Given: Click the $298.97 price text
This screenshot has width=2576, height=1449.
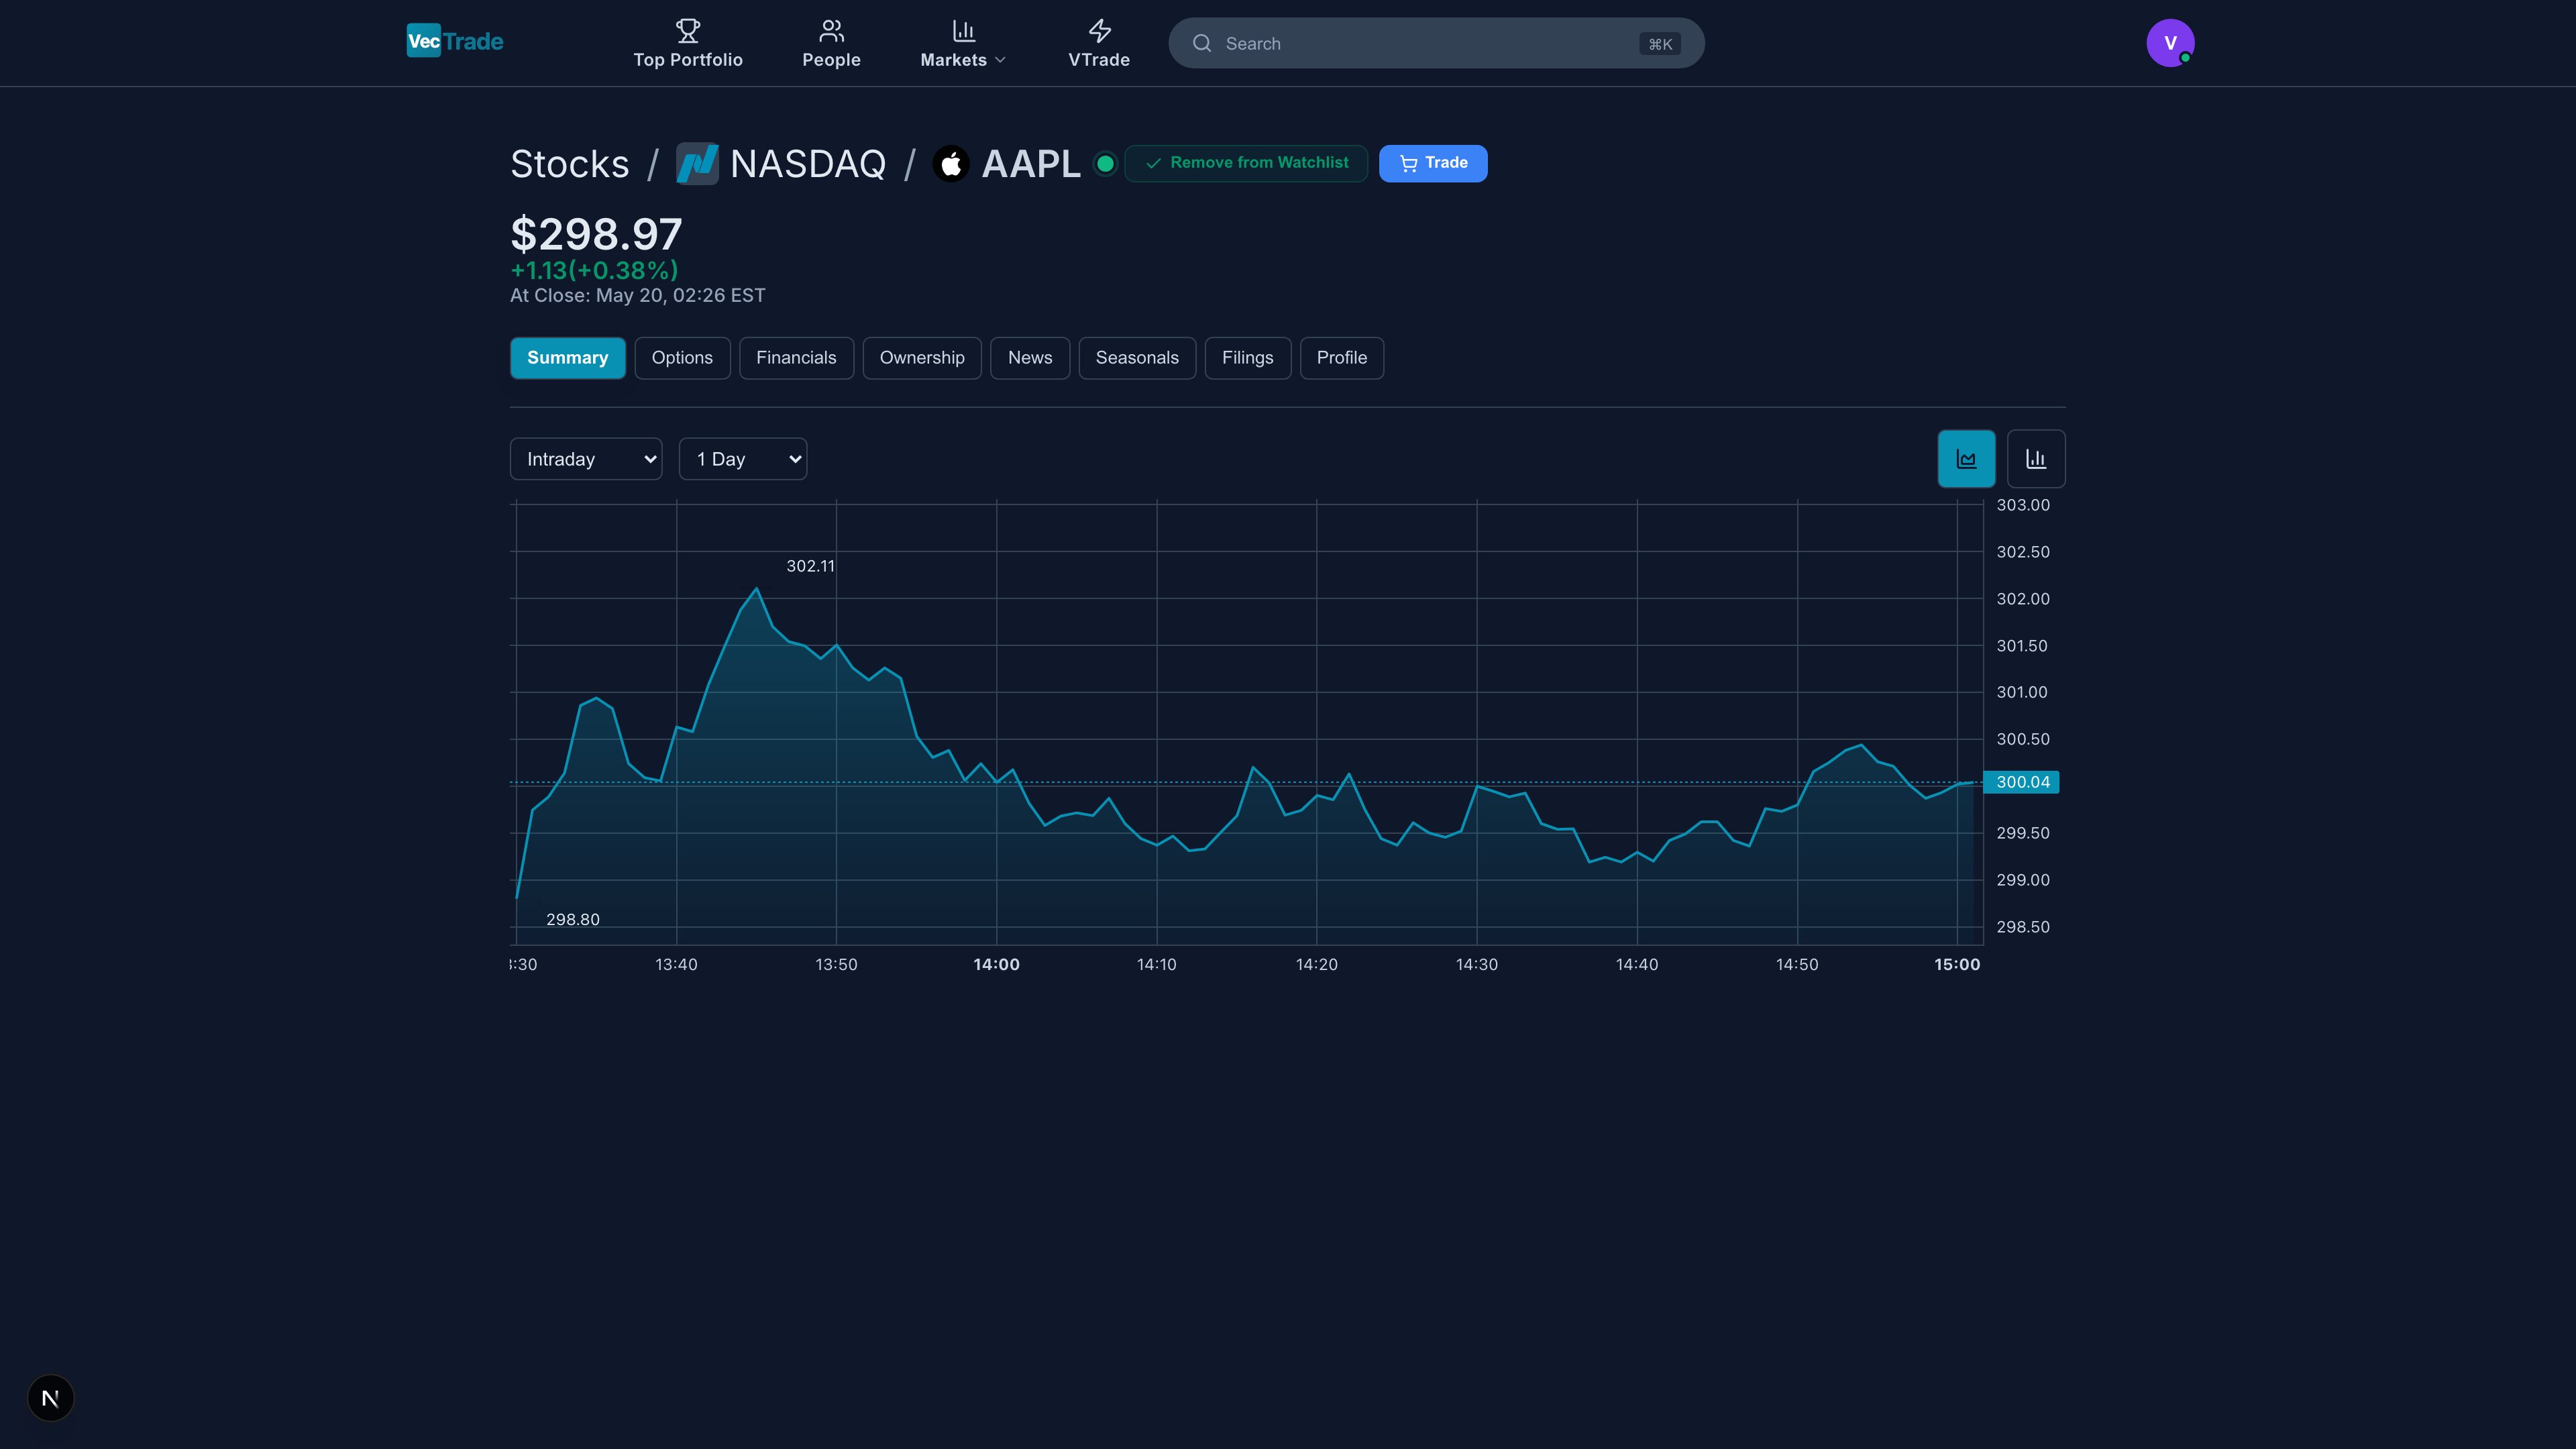Looking at the screenshot, I should pyautogui.click(x=596, y=234).
